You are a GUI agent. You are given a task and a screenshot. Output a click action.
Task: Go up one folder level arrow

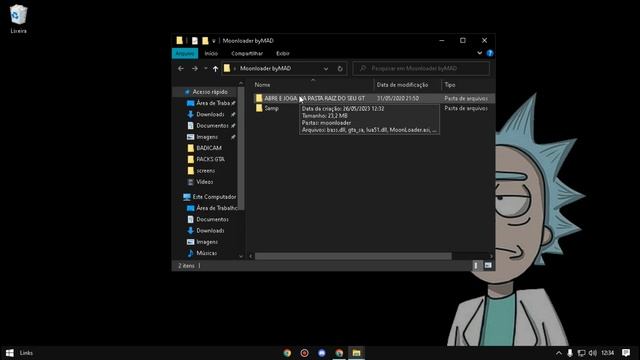(215, 69)
